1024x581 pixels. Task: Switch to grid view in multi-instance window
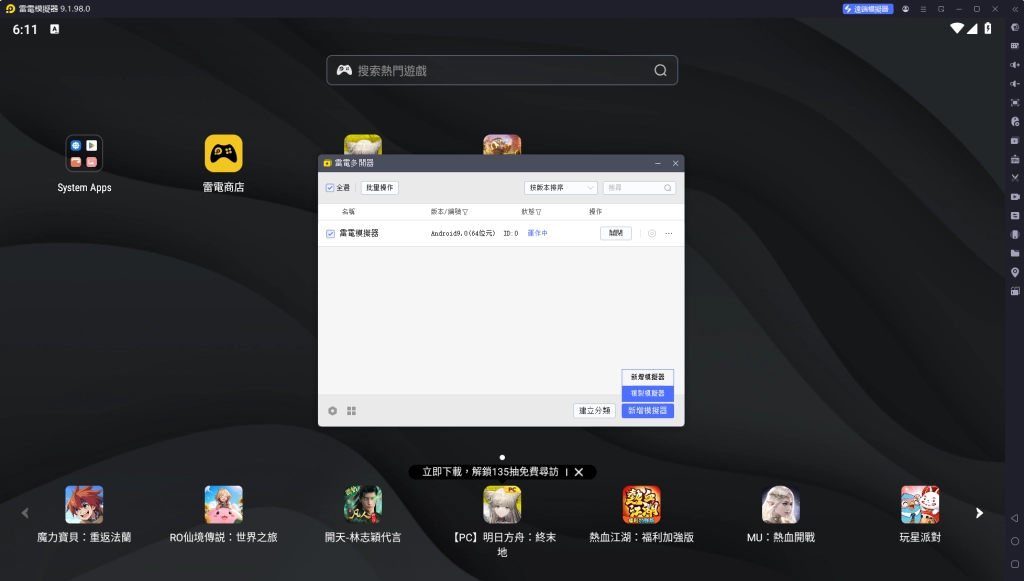coord(352,410)
